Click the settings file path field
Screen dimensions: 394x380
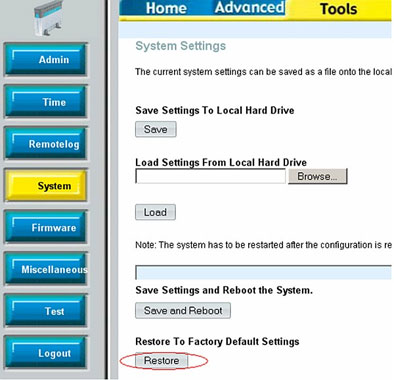[210, 176]
